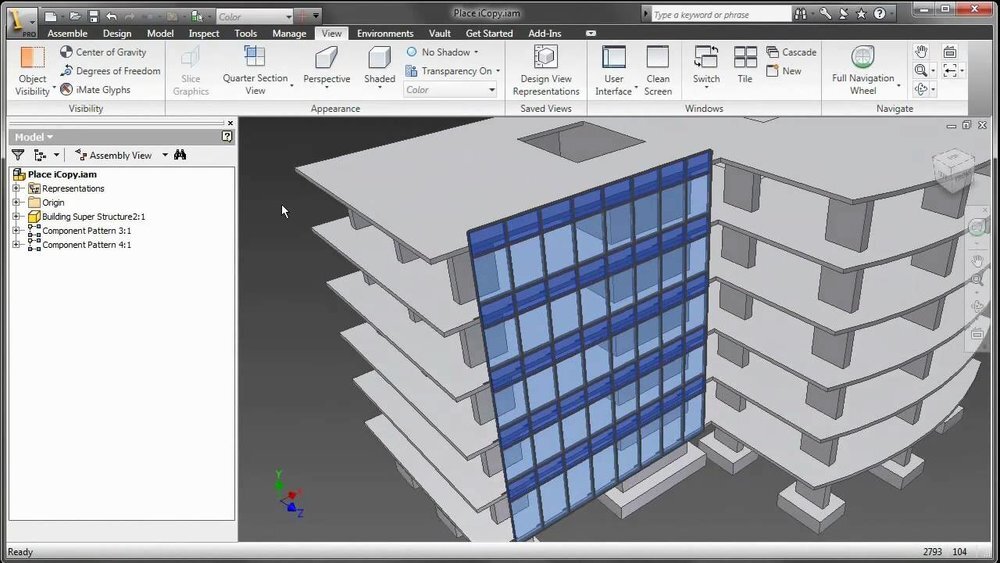Click the View Face icon in Navigate panel
The image size is (1000, 563).
tap(950, 52)
